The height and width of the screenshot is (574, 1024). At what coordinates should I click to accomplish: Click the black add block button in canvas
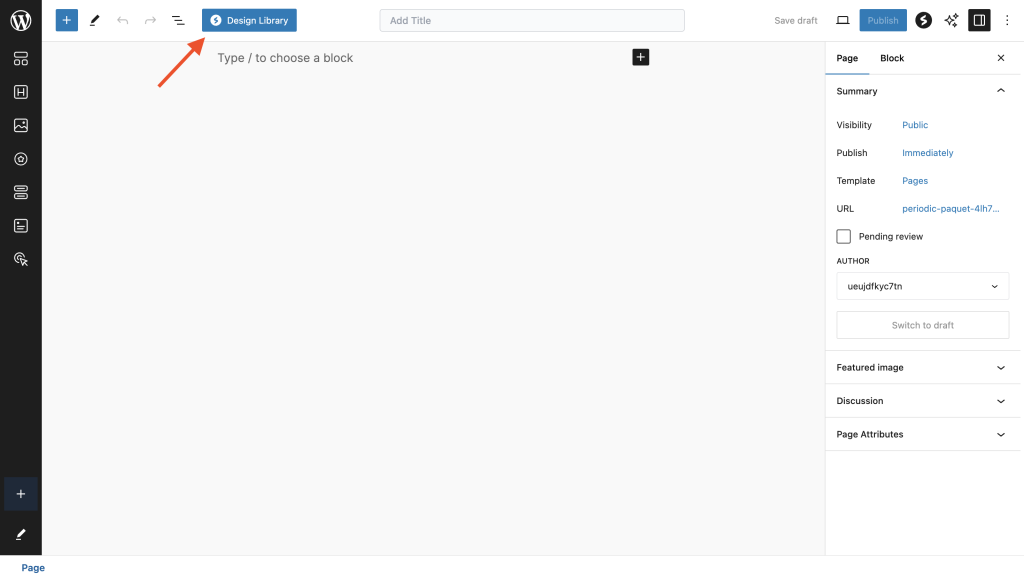pyautogui.click(x=640, y=57)
